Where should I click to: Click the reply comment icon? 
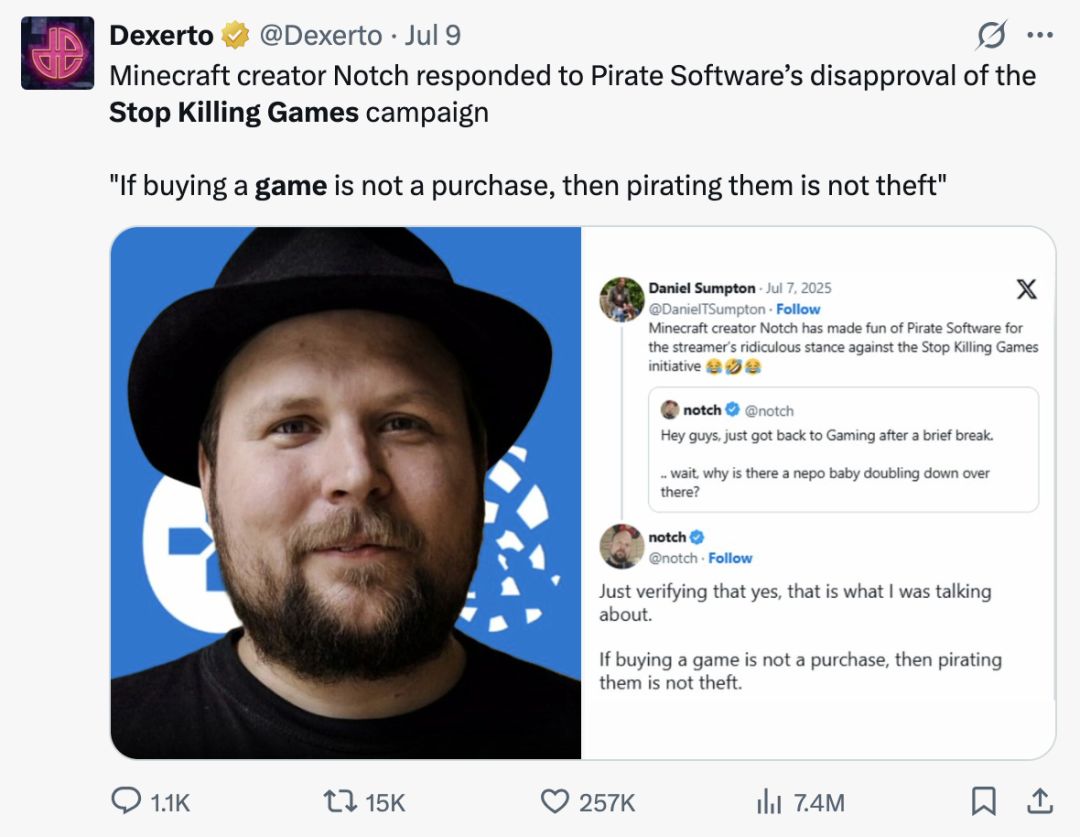(x=125, y=802)
